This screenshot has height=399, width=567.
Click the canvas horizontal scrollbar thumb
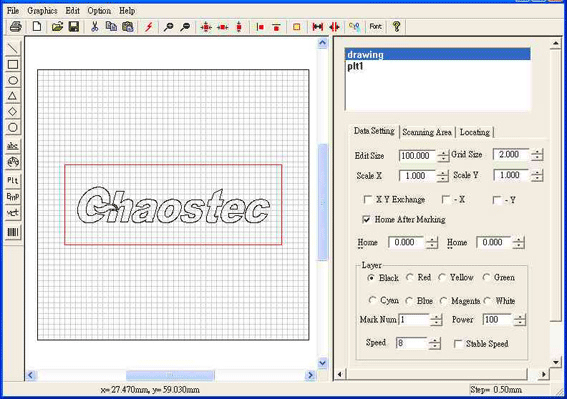(x=170, y=375)
